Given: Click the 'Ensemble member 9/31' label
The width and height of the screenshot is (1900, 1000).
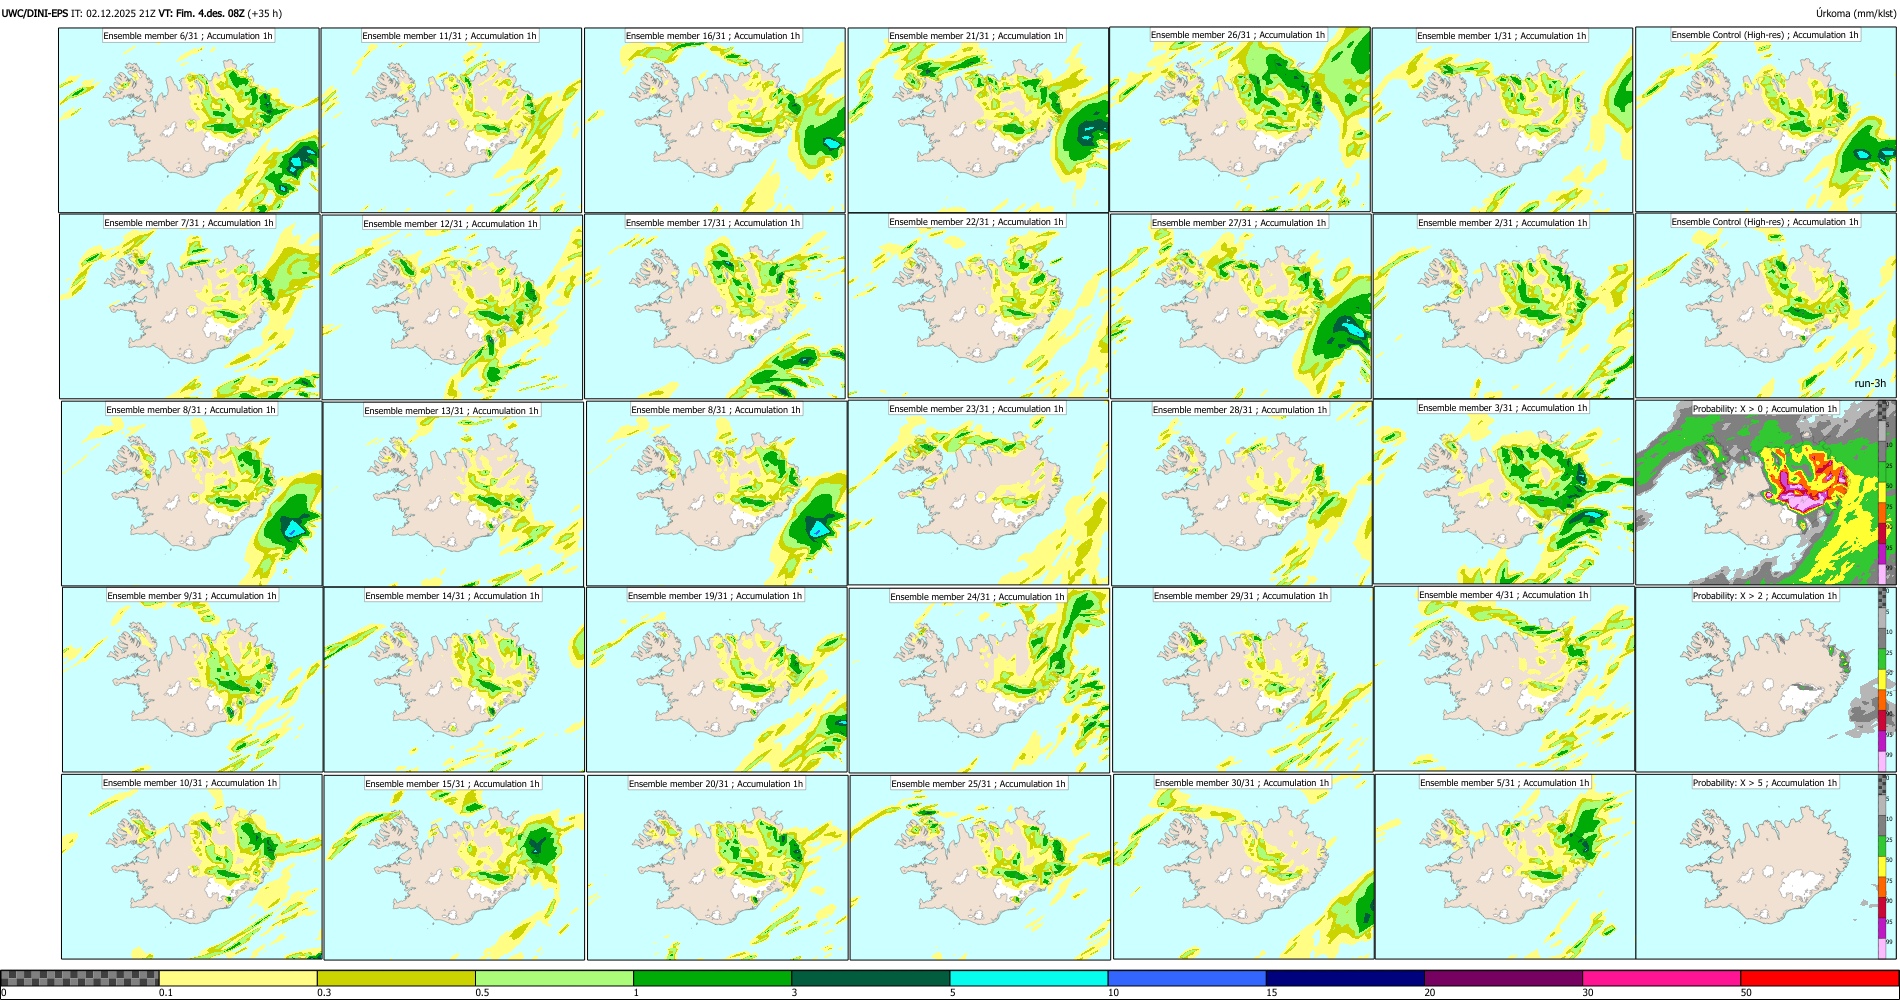Looking at the screenshot, I should coord(192,596).
